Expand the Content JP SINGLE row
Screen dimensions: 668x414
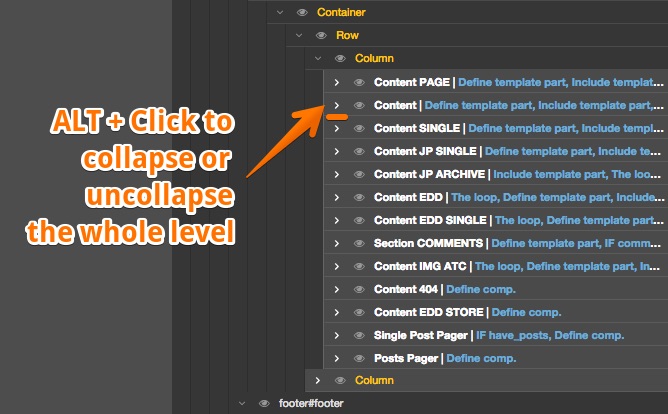coord(337,151)
